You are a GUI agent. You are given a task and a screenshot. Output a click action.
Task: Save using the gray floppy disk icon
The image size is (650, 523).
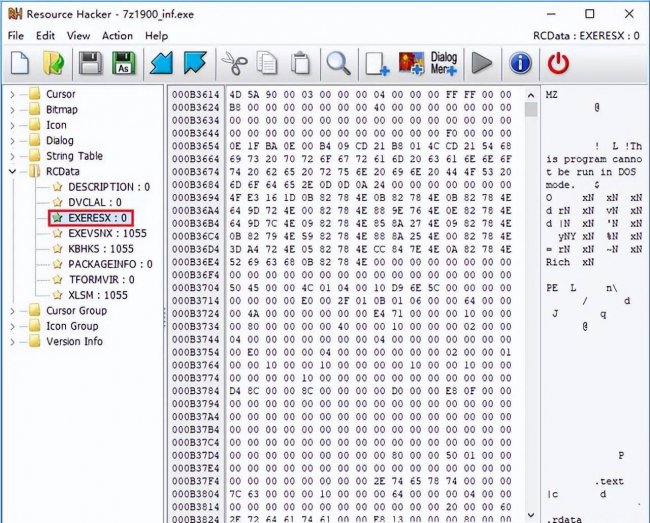point(90,63)
